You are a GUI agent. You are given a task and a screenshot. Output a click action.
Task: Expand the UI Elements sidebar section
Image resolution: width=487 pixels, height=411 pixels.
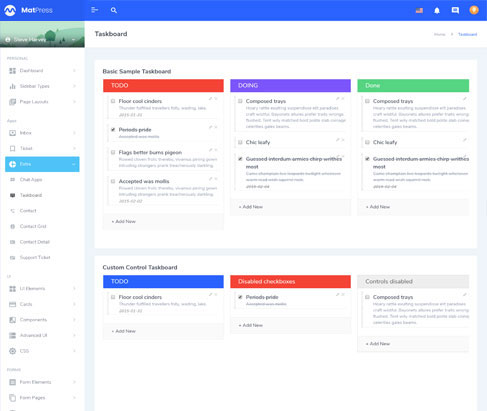[x=42, y=289]
